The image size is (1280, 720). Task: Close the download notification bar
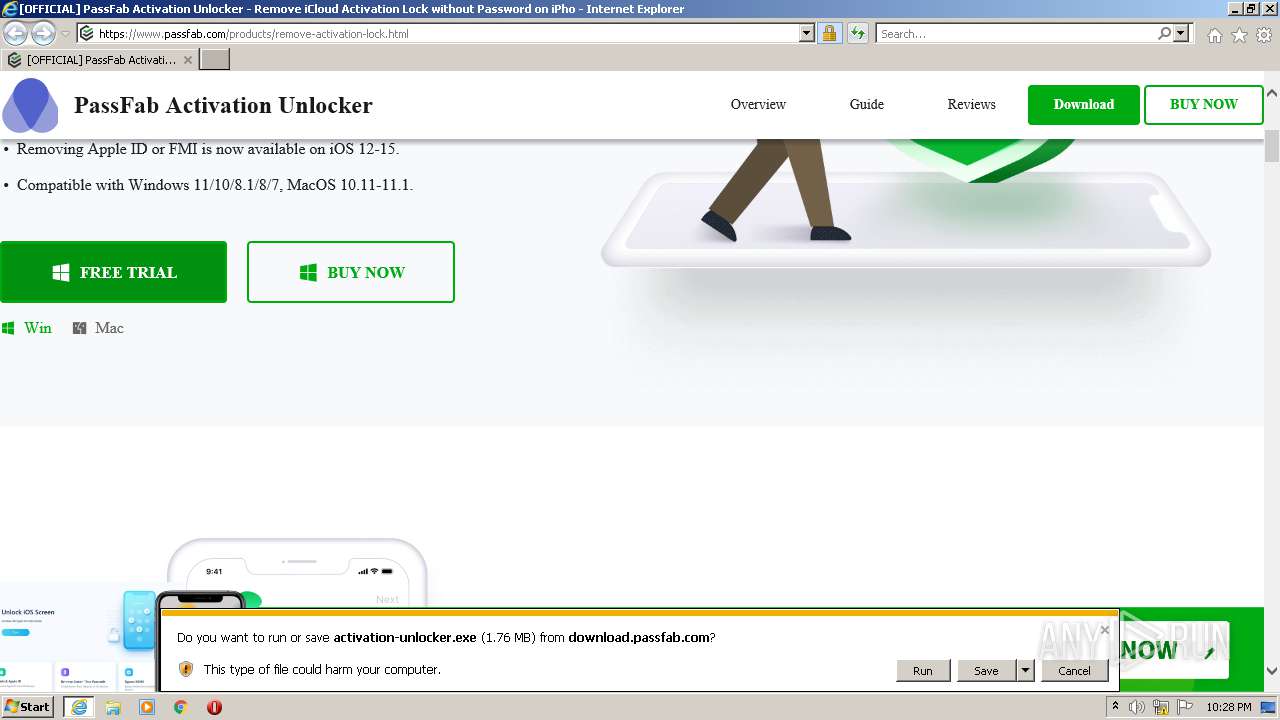(x=1104, y=630)
